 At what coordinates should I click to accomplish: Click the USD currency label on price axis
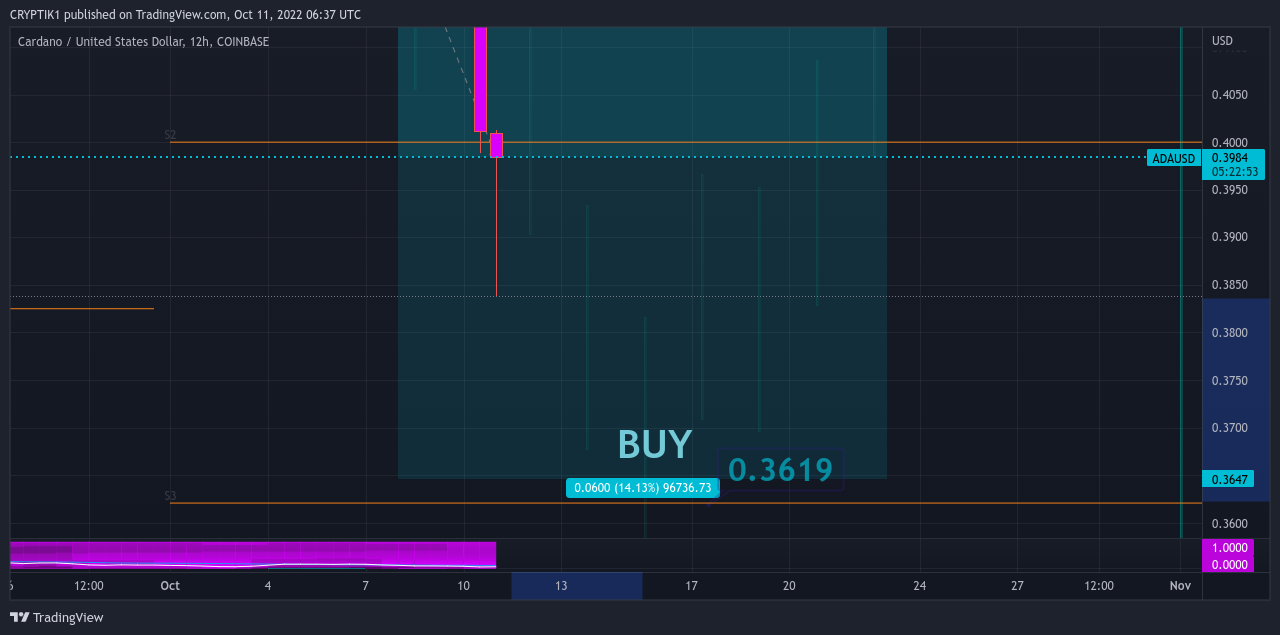click(x=1222, y=41)
